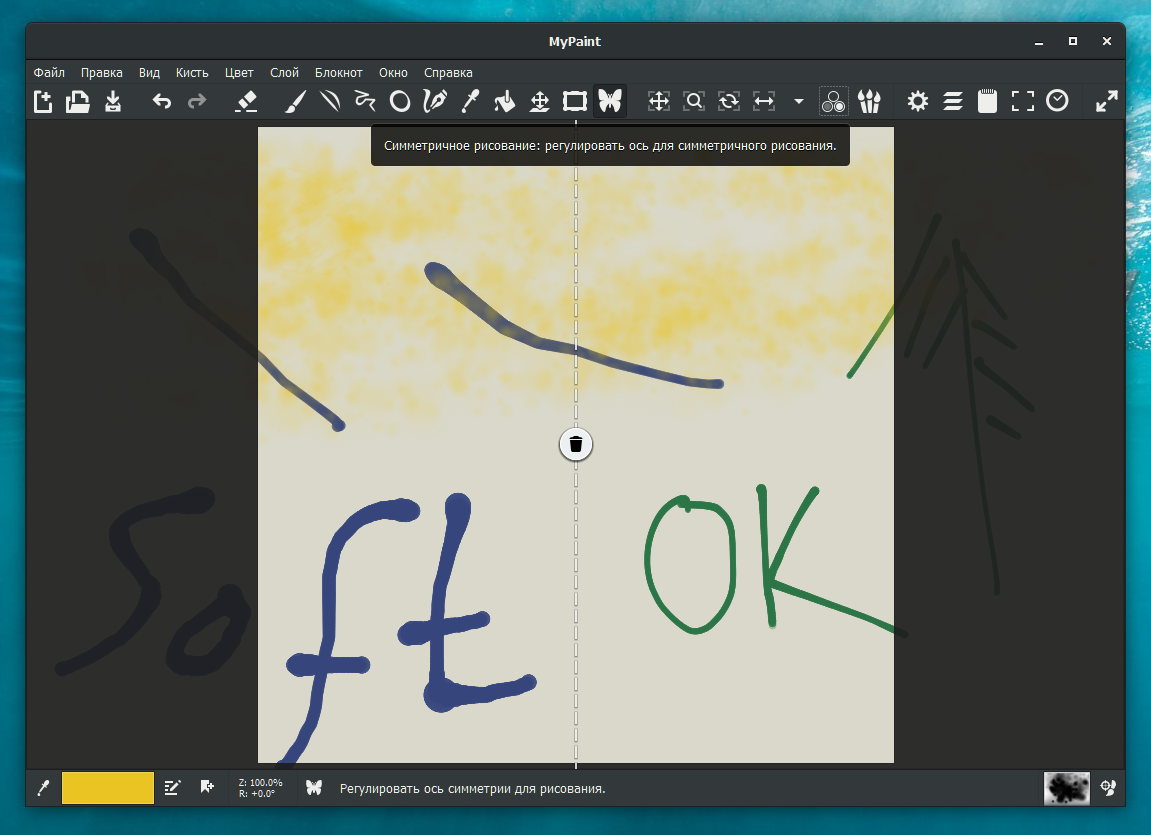Open the Окно menu
This screenshot has width=1151, height=835.
click(393, 73)
